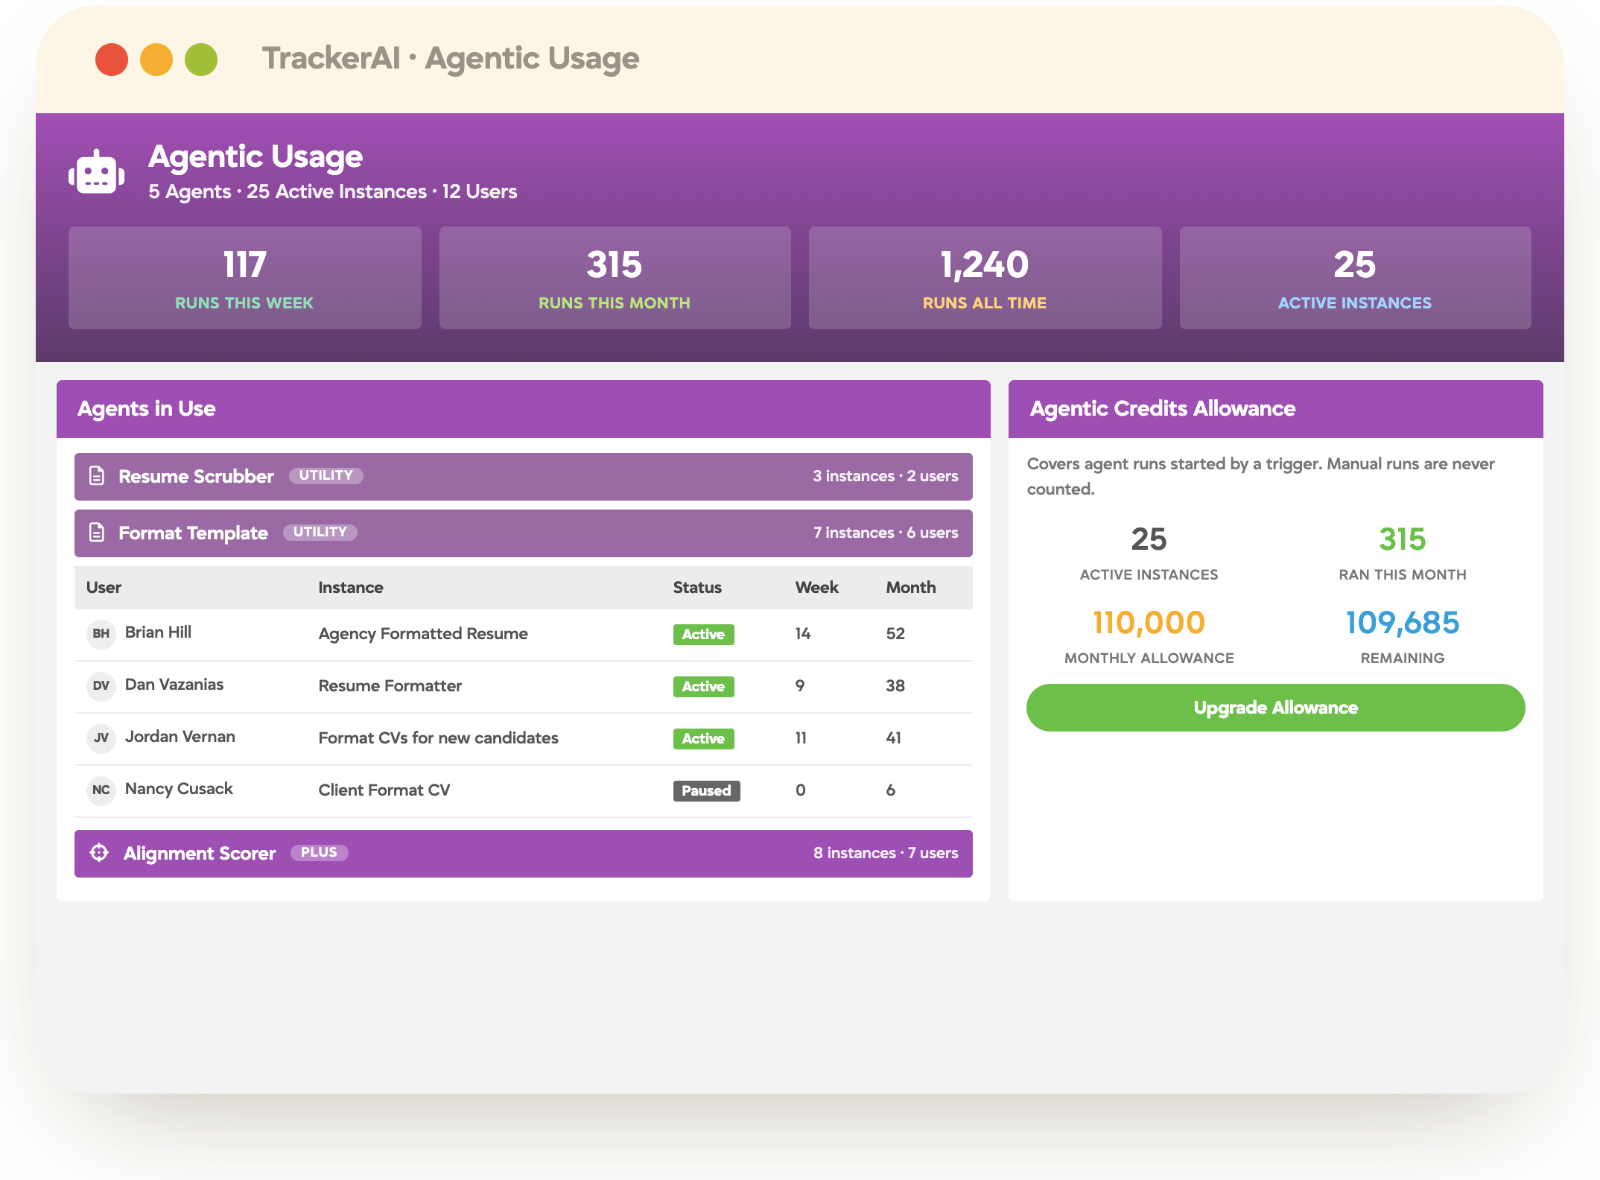The width and height of the screenshot is (1600, 1180).
Task: Click the Active status for Dan Vazanias
Action: click(703, 686)
